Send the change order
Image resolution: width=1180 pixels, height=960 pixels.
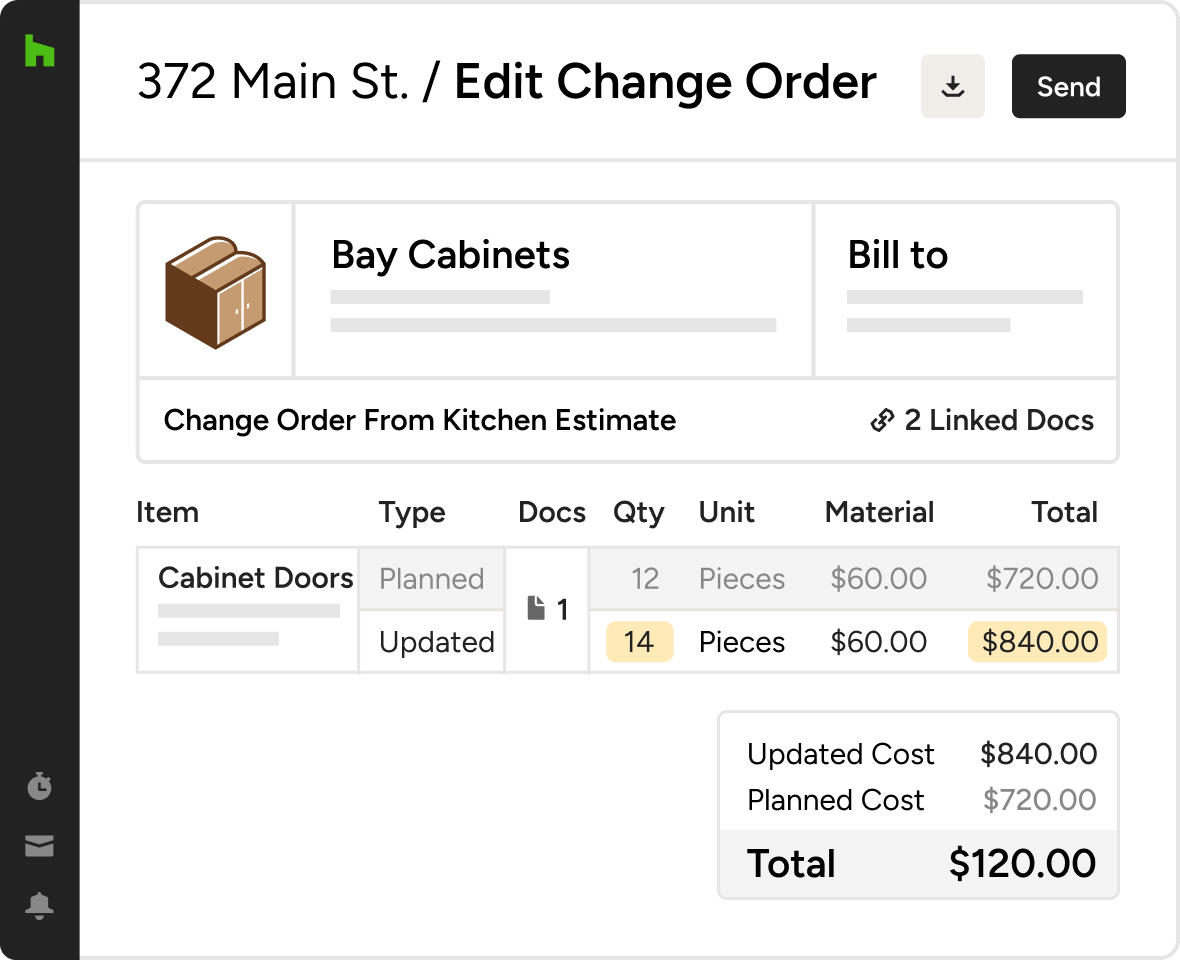coord(1069,86)
